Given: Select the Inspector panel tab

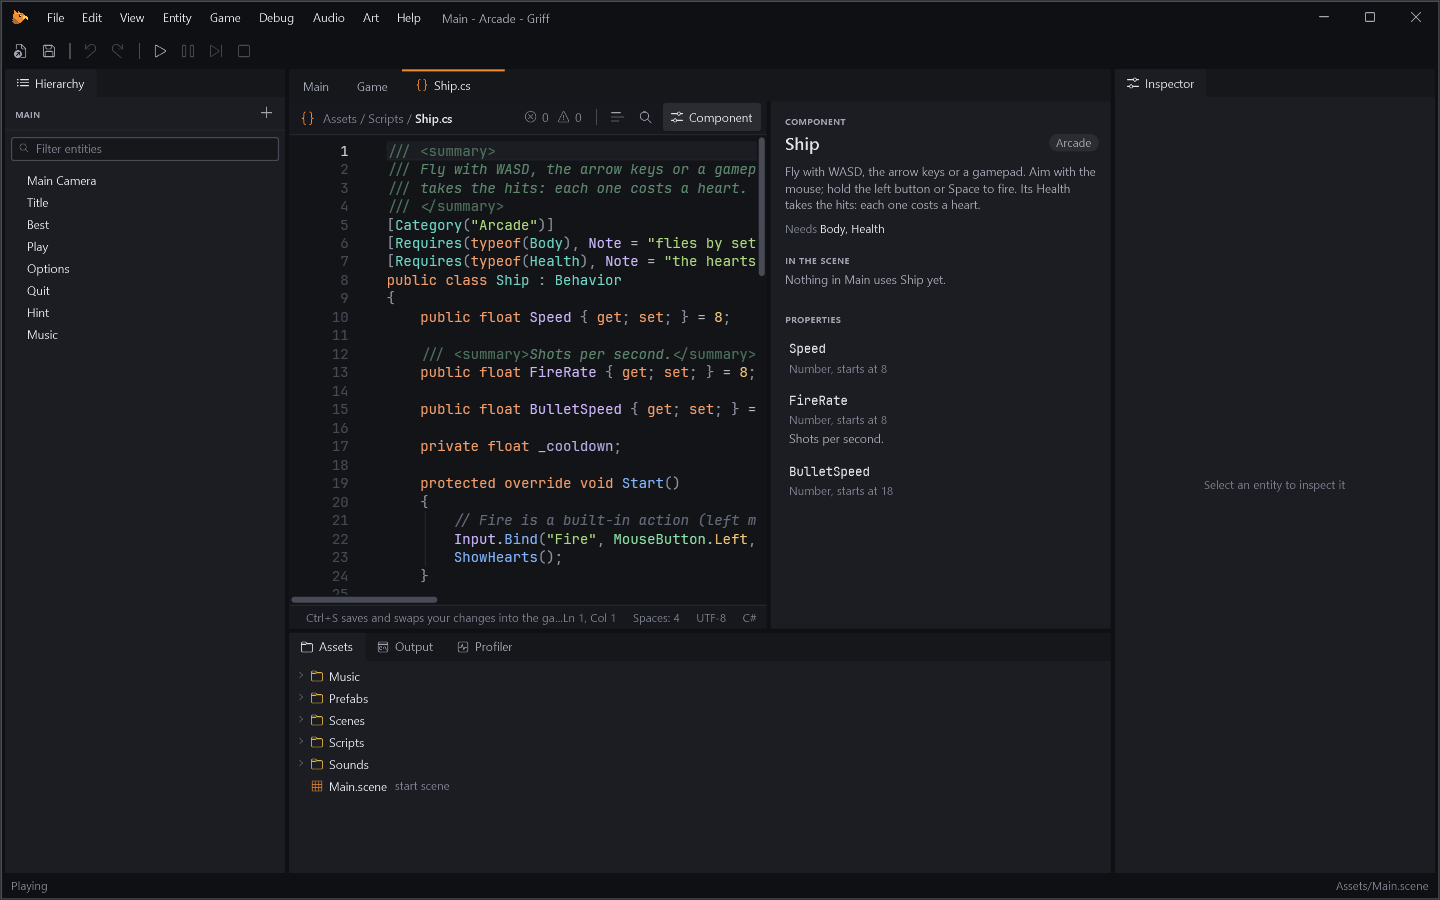Looking at the screenshot, I should point(1160,84).
